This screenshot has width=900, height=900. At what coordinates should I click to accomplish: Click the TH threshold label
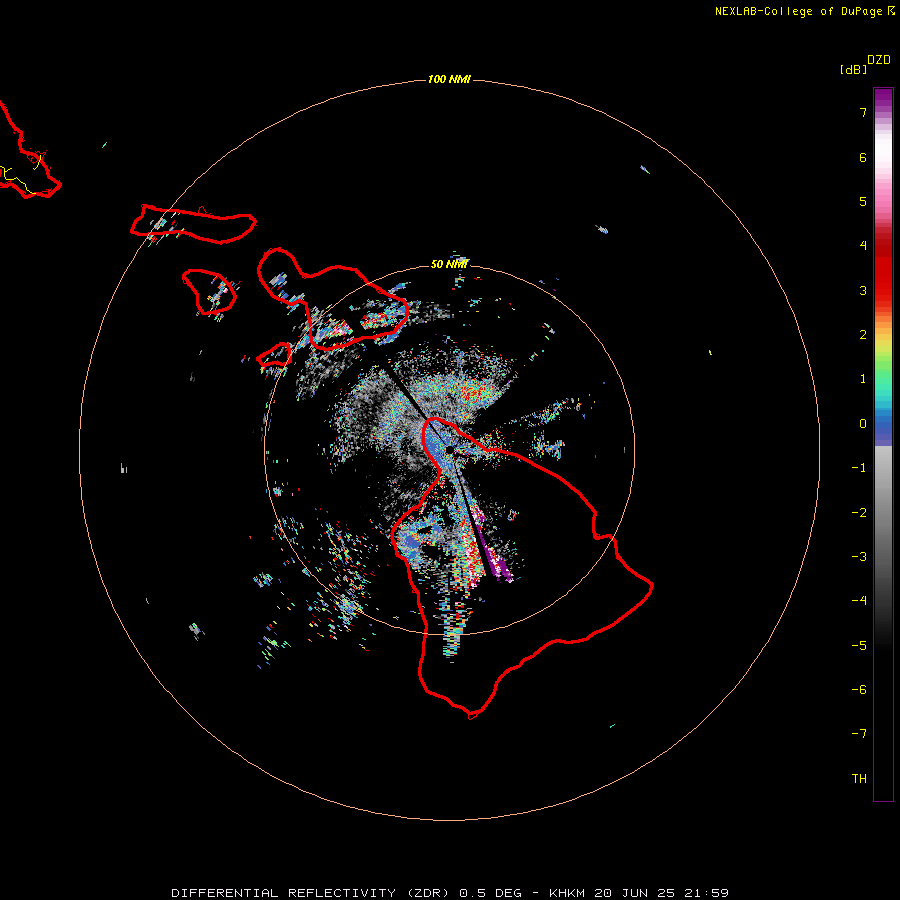[x=859, y=779]
